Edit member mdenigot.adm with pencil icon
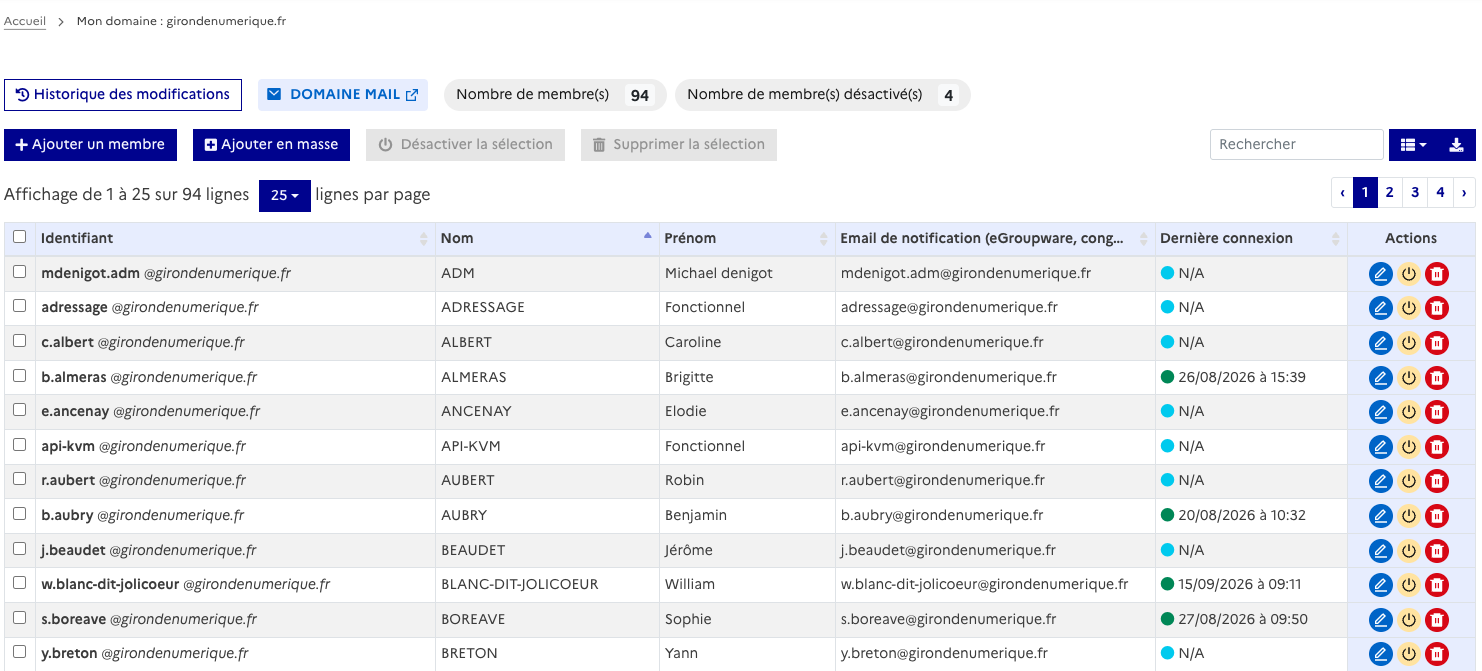The image size is (1482, 671). click(1381, 273)
